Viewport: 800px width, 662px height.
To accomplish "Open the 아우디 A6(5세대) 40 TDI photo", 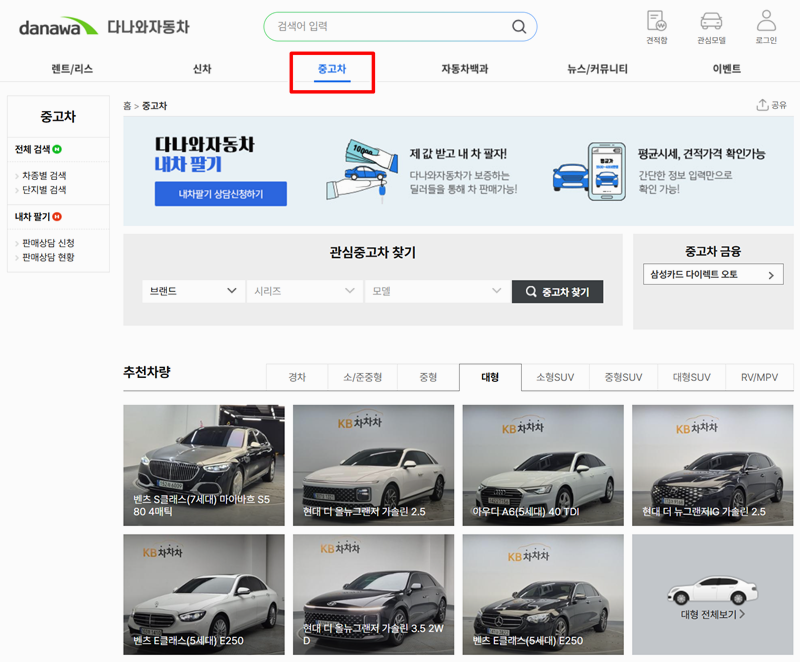I will 543,465.
